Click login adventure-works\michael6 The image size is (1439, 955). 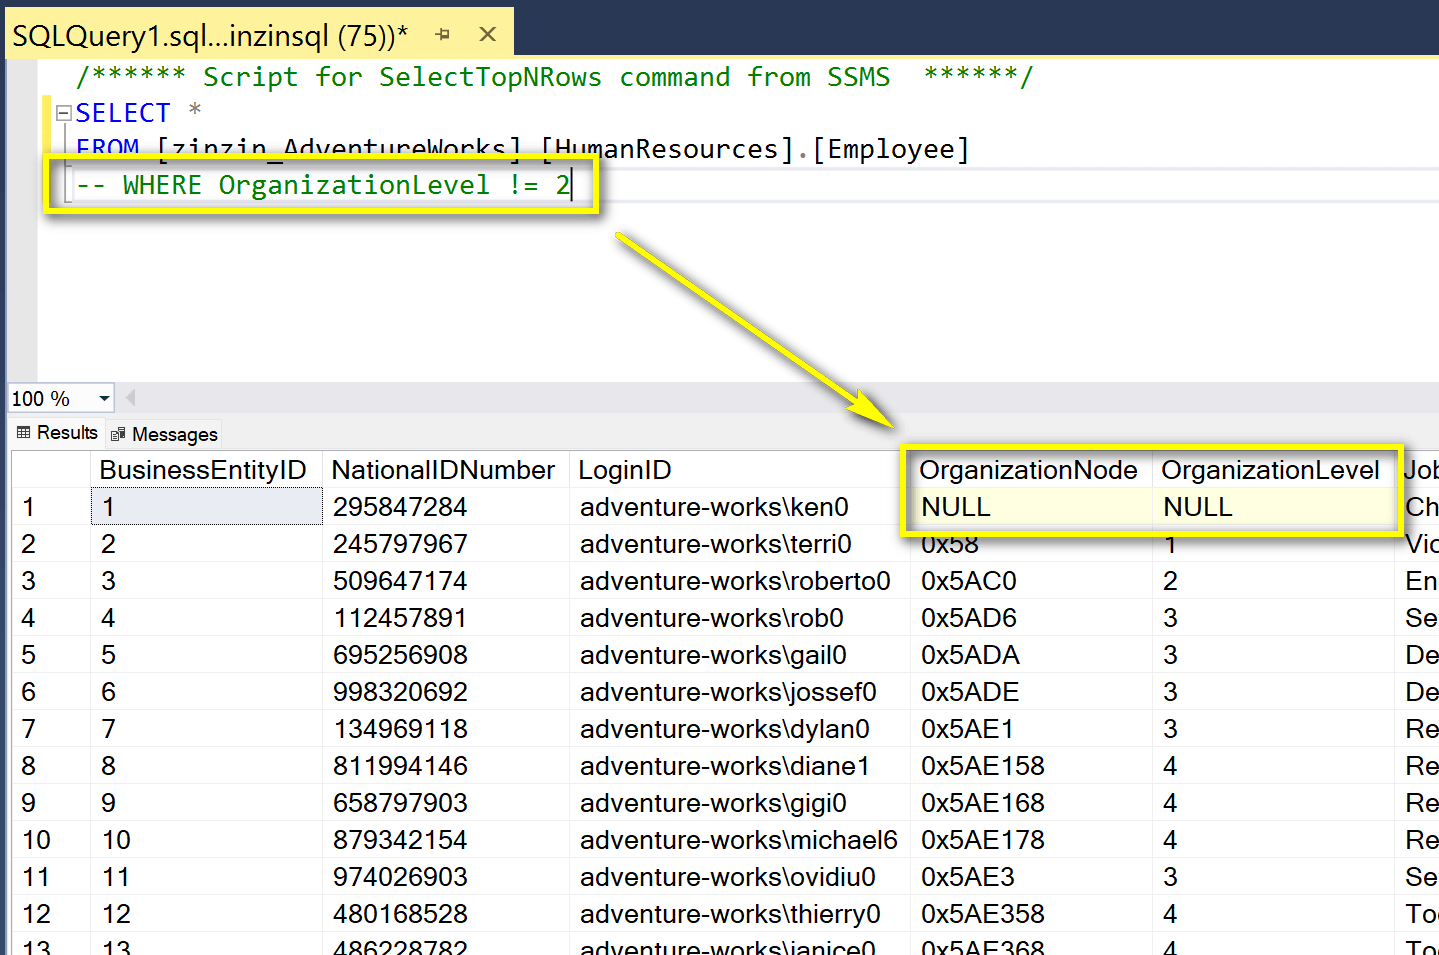click(739, 840)
